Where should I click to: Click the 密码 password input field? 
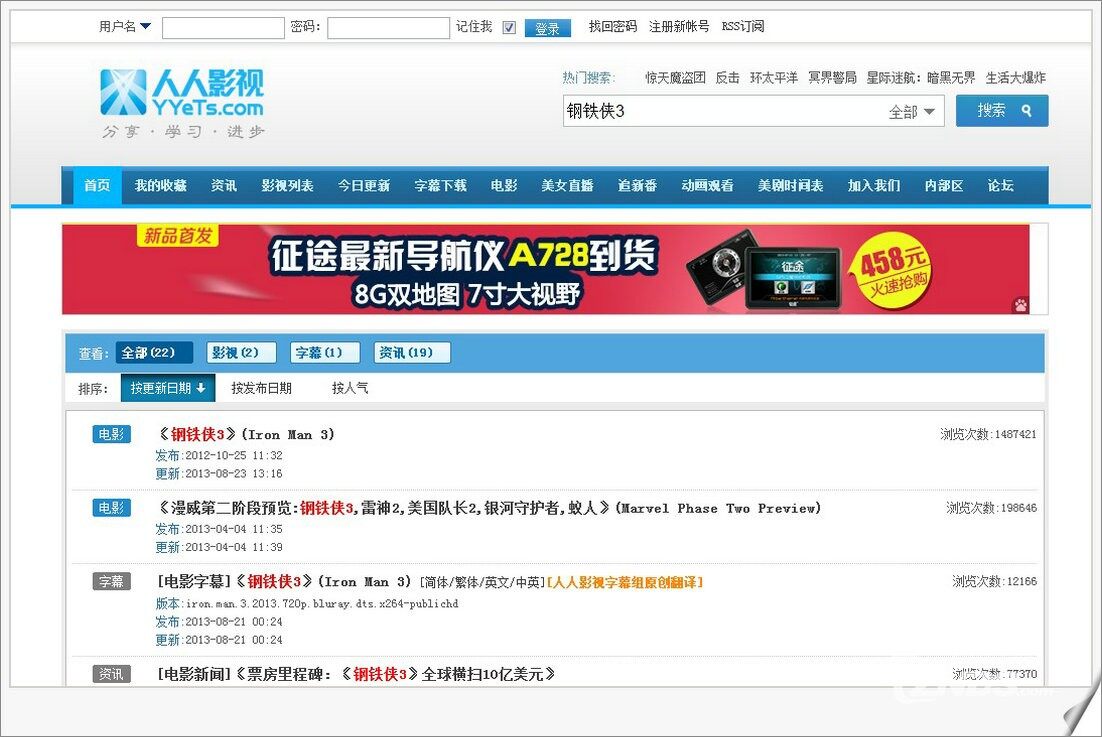[389, 28]
